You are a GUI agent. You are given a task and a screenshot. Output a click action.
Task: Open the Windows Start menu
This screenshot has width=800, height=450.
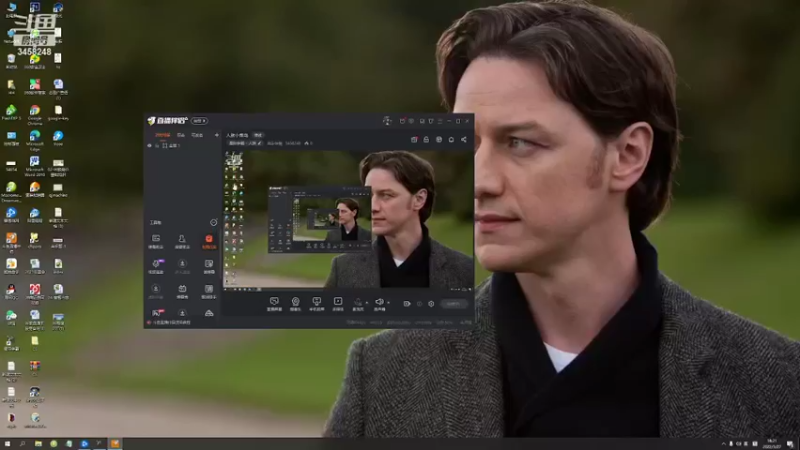7,444
